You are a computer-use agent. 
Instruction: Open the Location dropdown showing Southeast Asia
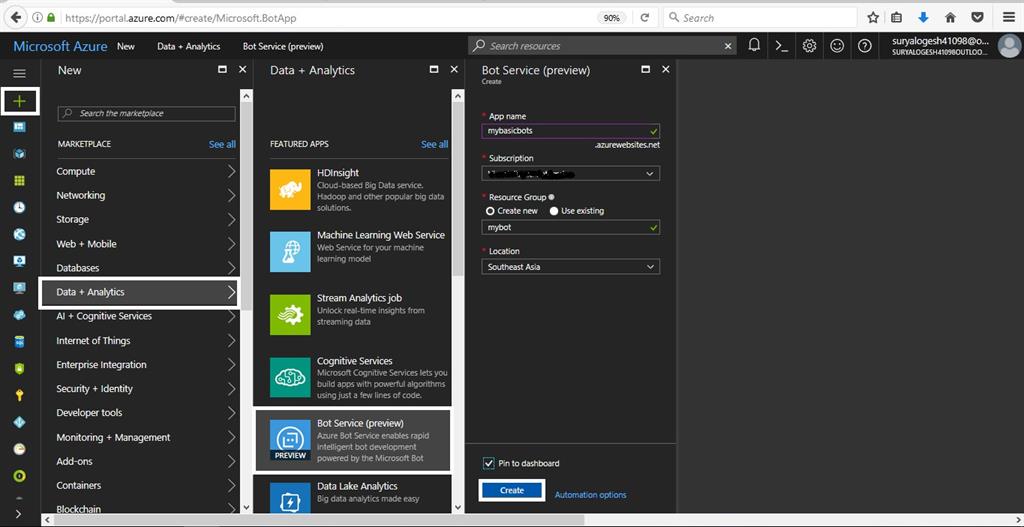571,266
